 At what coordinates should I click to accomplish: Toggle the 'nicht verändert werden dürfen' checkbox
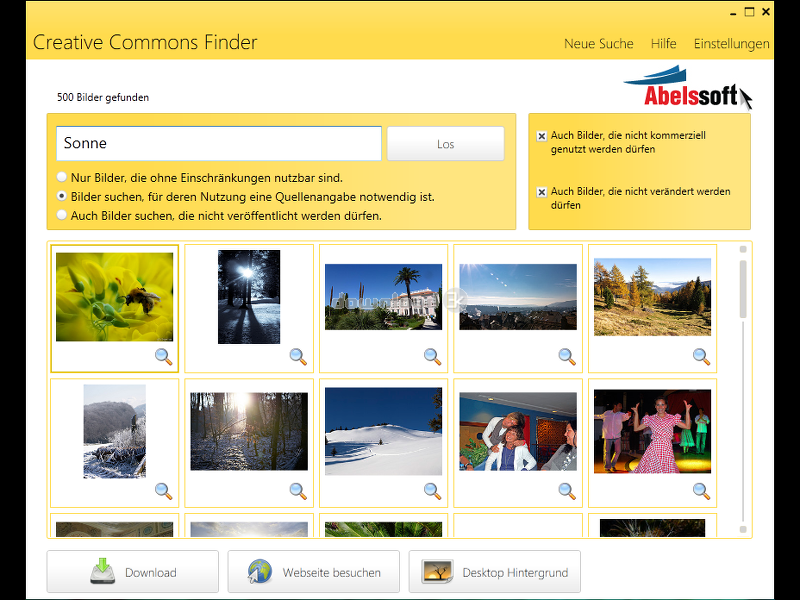pyautogui.click(x=542, y=192)
